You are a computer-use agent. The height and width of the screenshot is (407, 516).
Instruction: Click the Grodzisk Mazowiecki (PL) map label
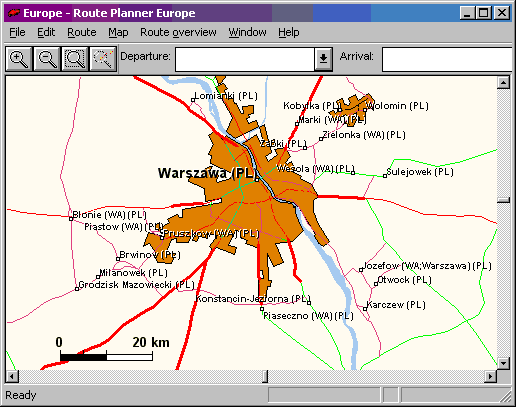136,285
